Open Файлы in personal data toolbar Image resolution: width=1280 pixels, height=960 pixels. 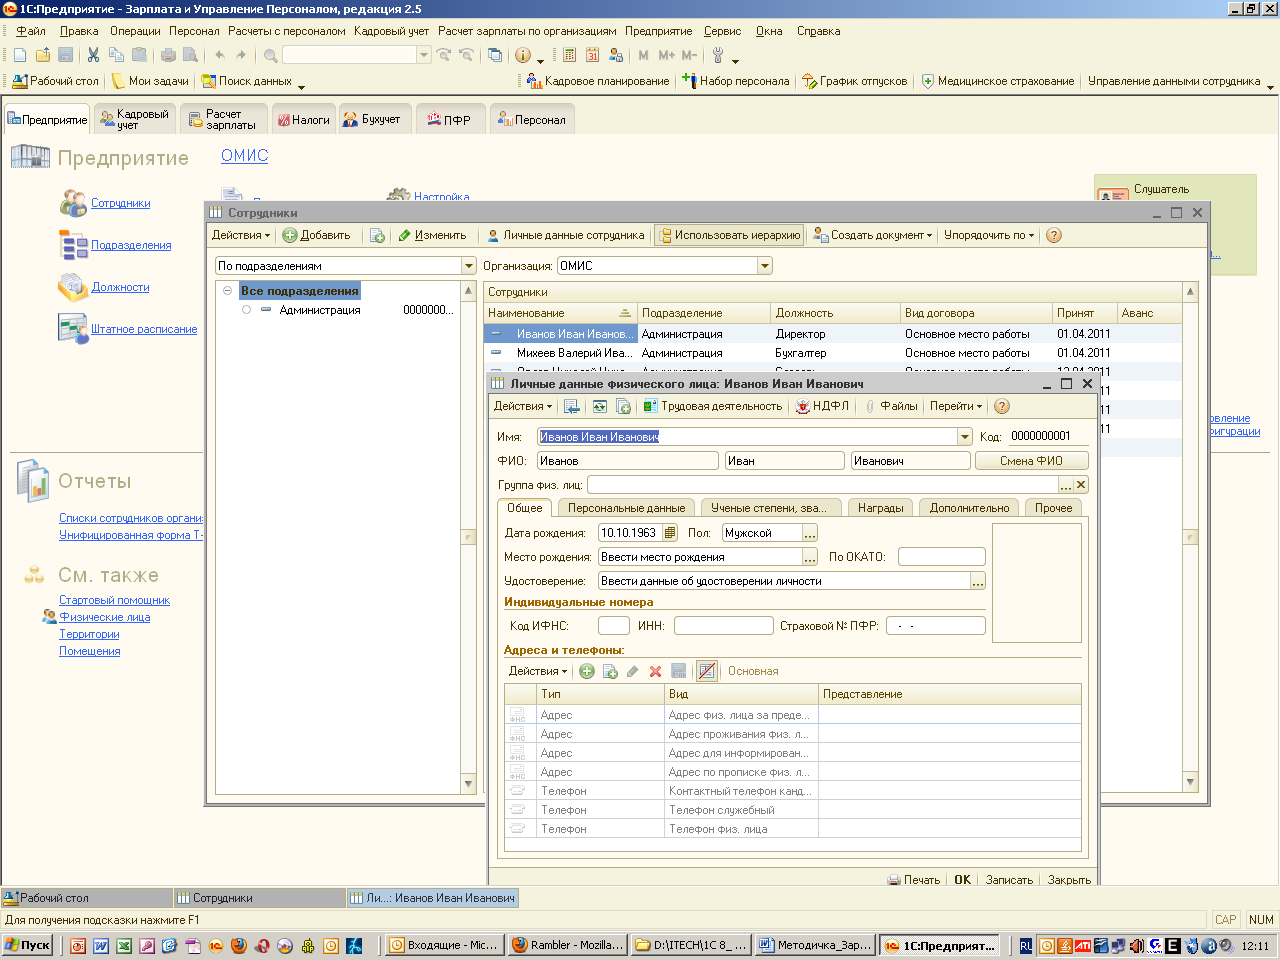(890, 406)
